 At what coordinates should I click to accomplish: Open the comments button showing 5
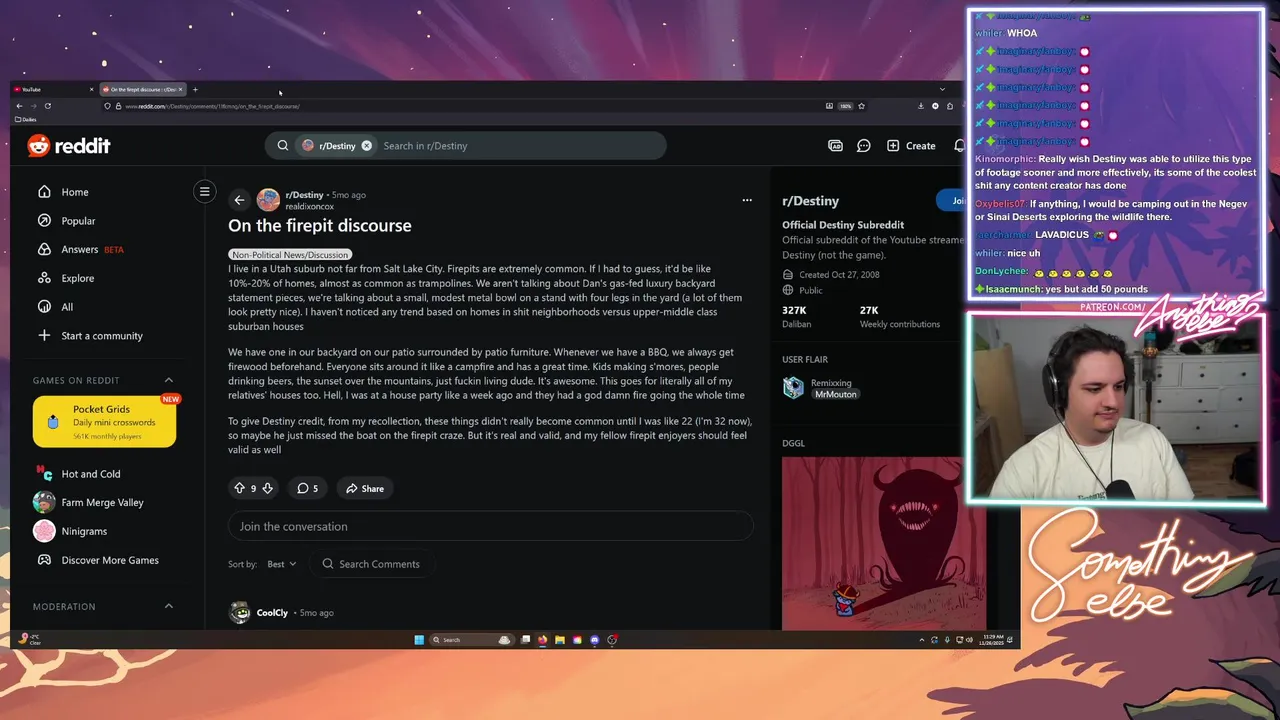tap(307, 488)
